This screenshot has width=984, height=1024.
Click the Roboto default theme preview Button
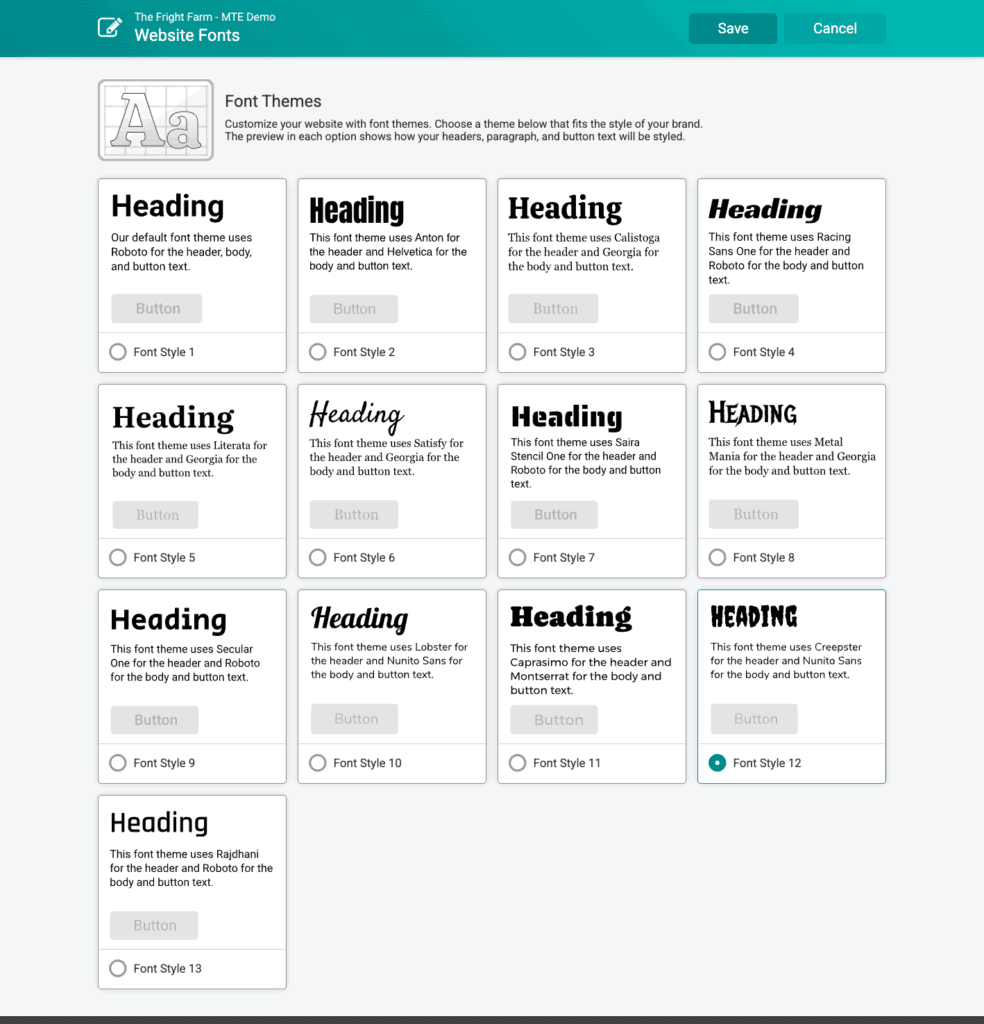click(x=157, y=308)
